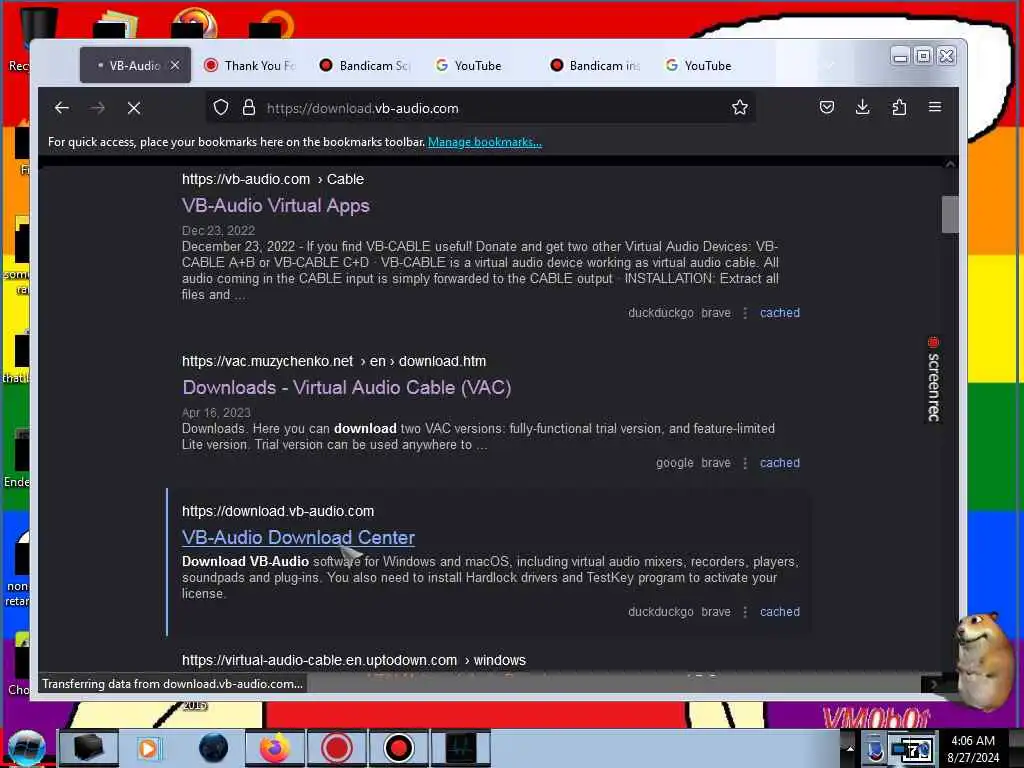Image resolution: width=1024 pixels, height=768 pixels.
Task: Open cached link of VB-Audio Download Center
Action: [x=780, y=612]
